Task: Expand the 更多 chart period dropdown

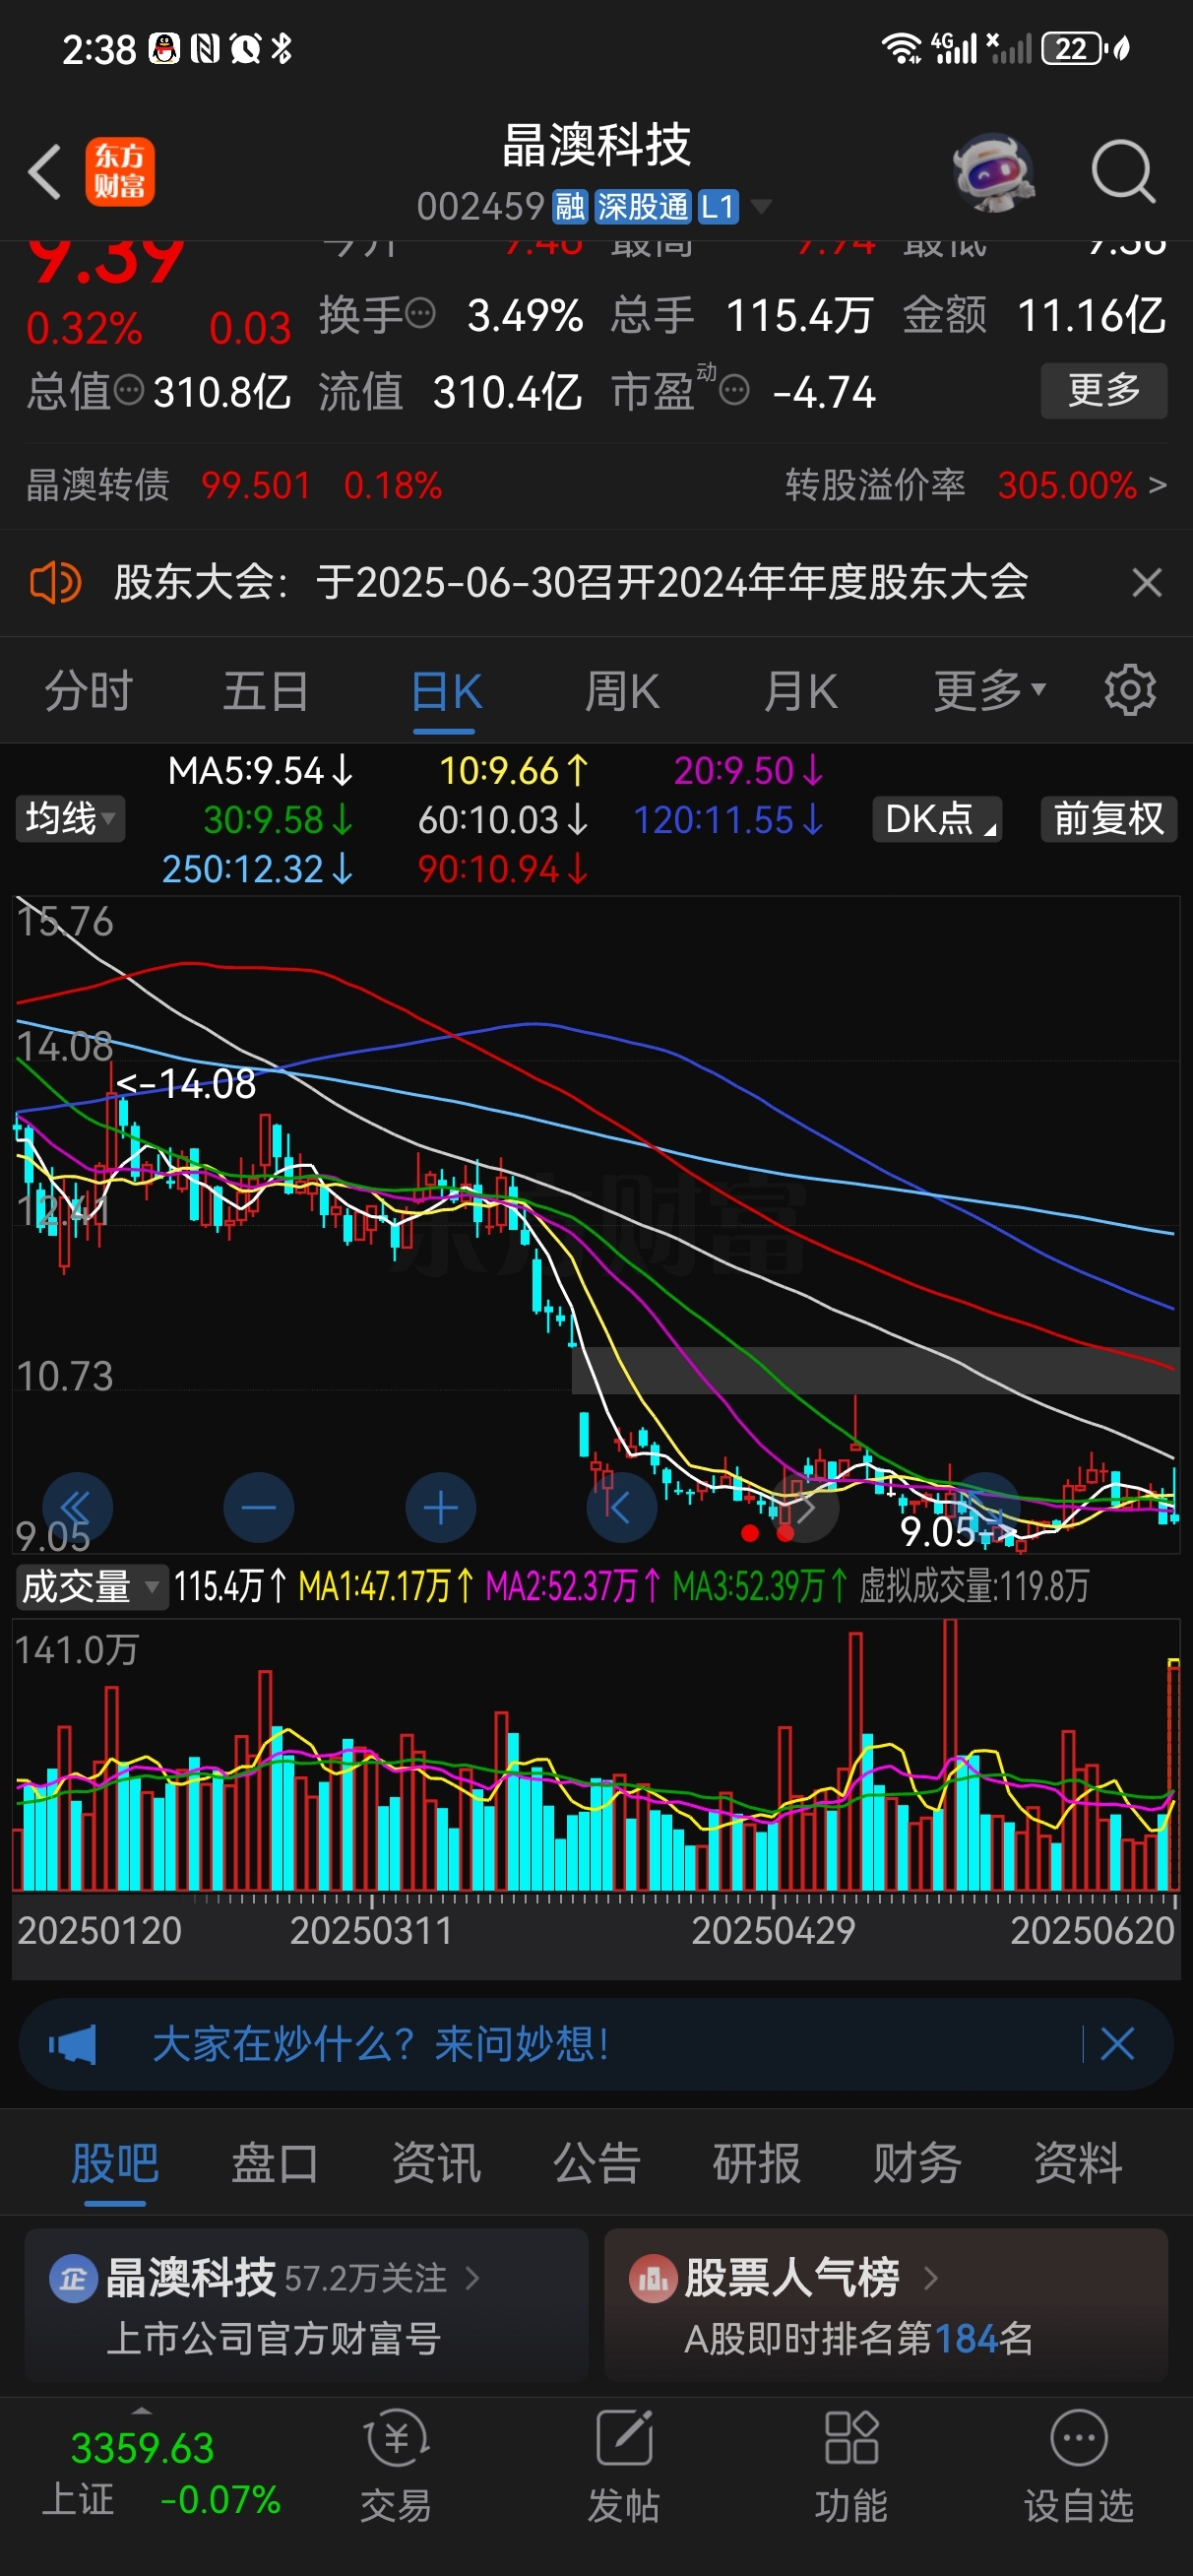Action: (x=989, y=691)
